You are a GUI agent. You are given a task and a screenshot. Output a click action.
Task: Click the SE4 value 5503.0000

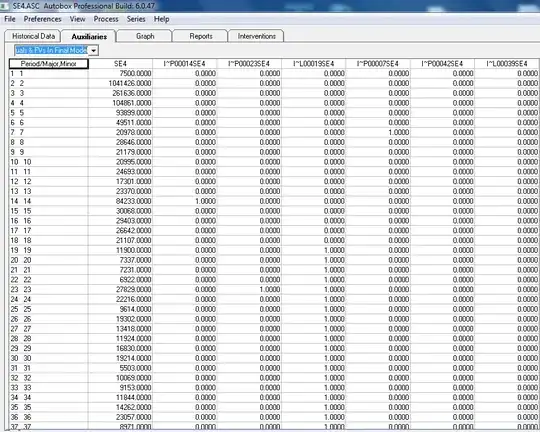[121, 368]
